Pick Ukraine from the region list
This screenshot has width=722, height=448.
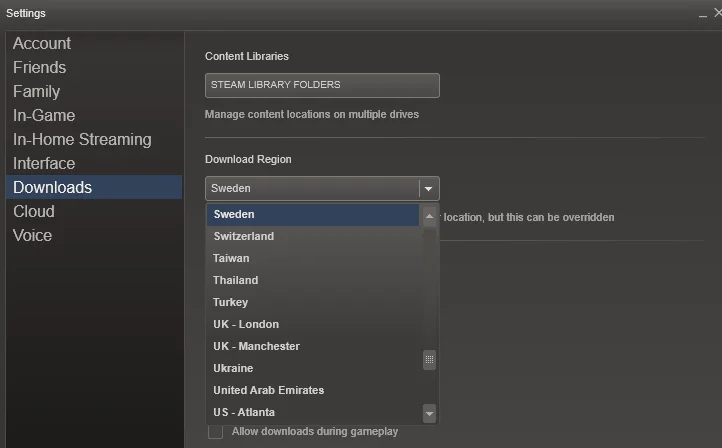[313, 368]
